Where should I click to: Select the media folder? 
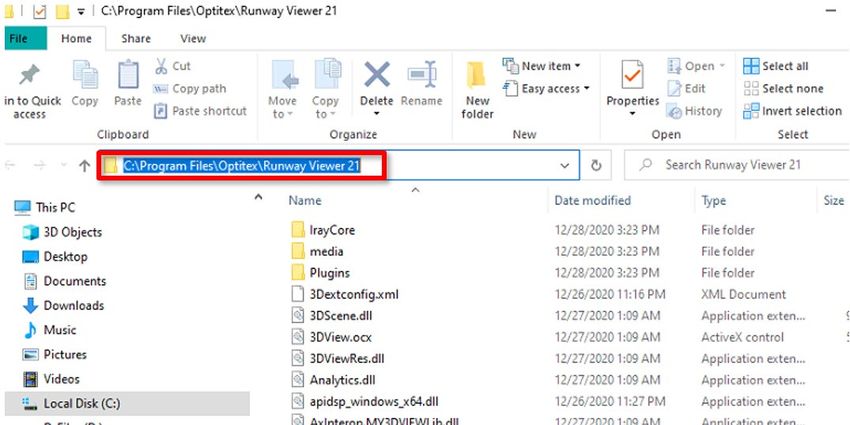(x=317, y=252)
